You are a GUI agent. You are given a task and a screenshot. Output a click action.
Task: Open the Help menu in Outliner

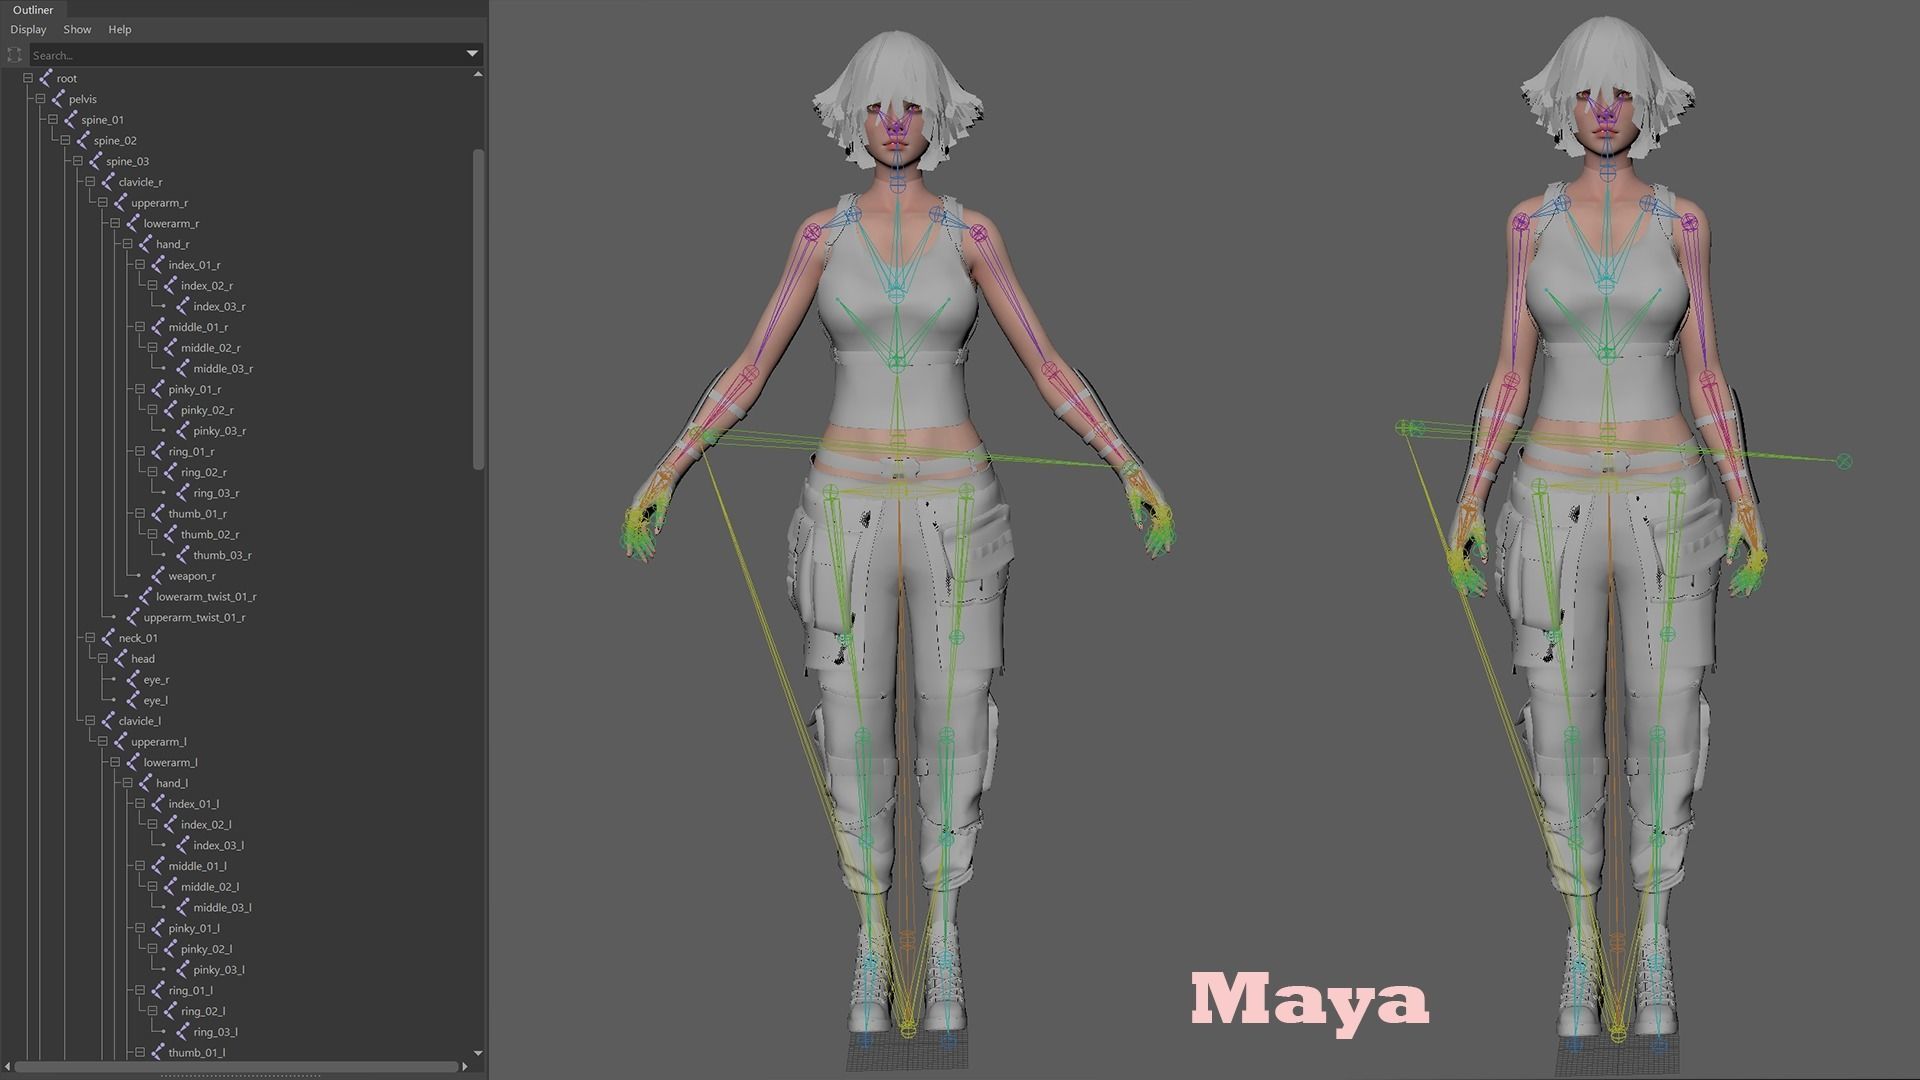point(120,29)
